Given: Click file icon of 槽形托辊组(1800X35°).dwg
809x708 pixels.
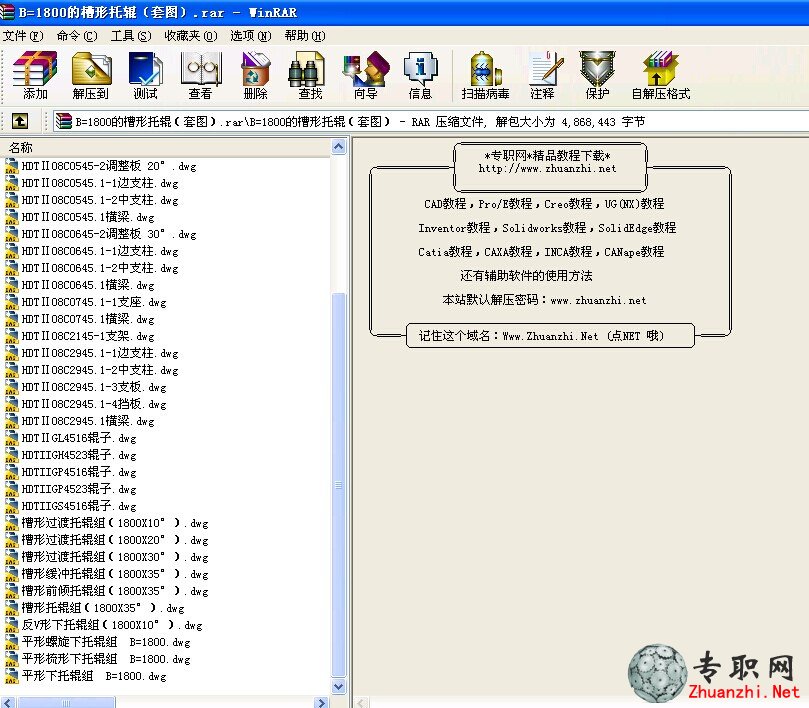Looking at the screenshot, I should [x=11, y=608].
